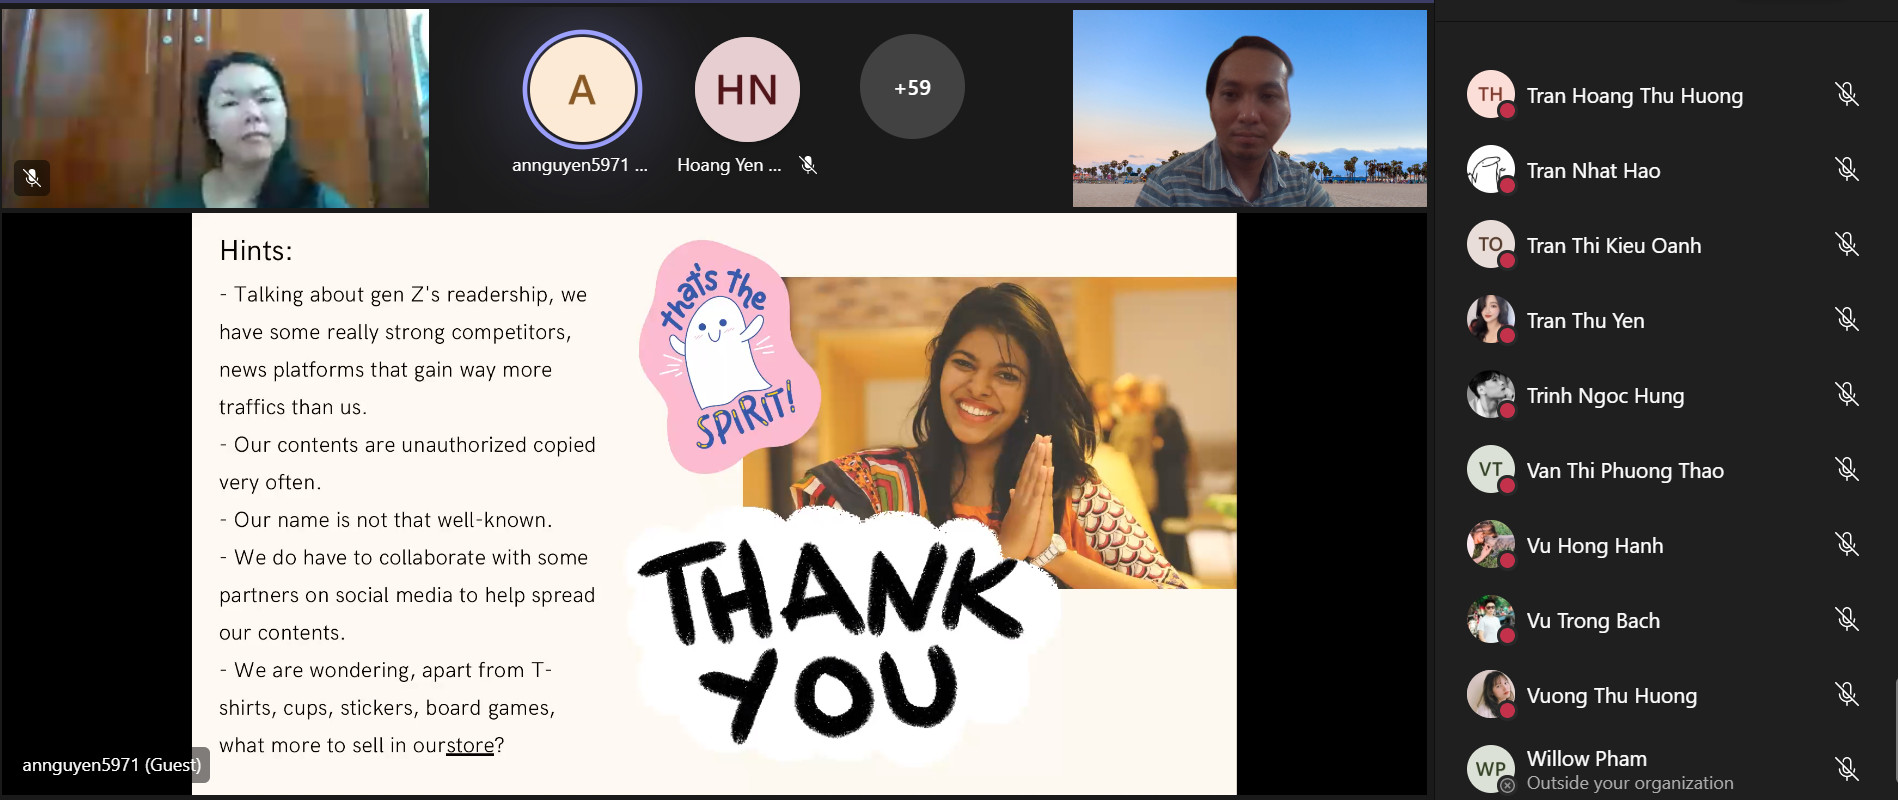Click the shared Thank You slide
Viewport: 1898px width, 800px height.
(x=714, y=504)
